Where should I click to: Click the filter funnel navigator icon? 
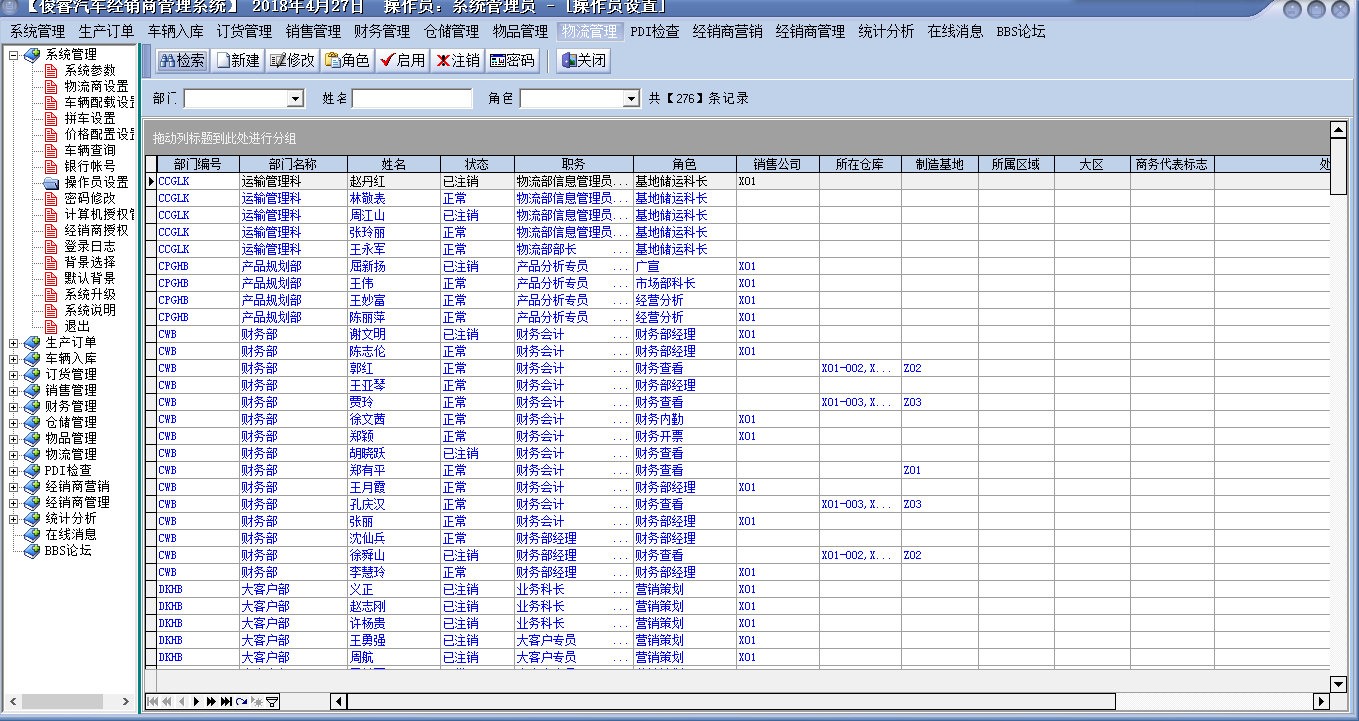(x=272, y=702)
